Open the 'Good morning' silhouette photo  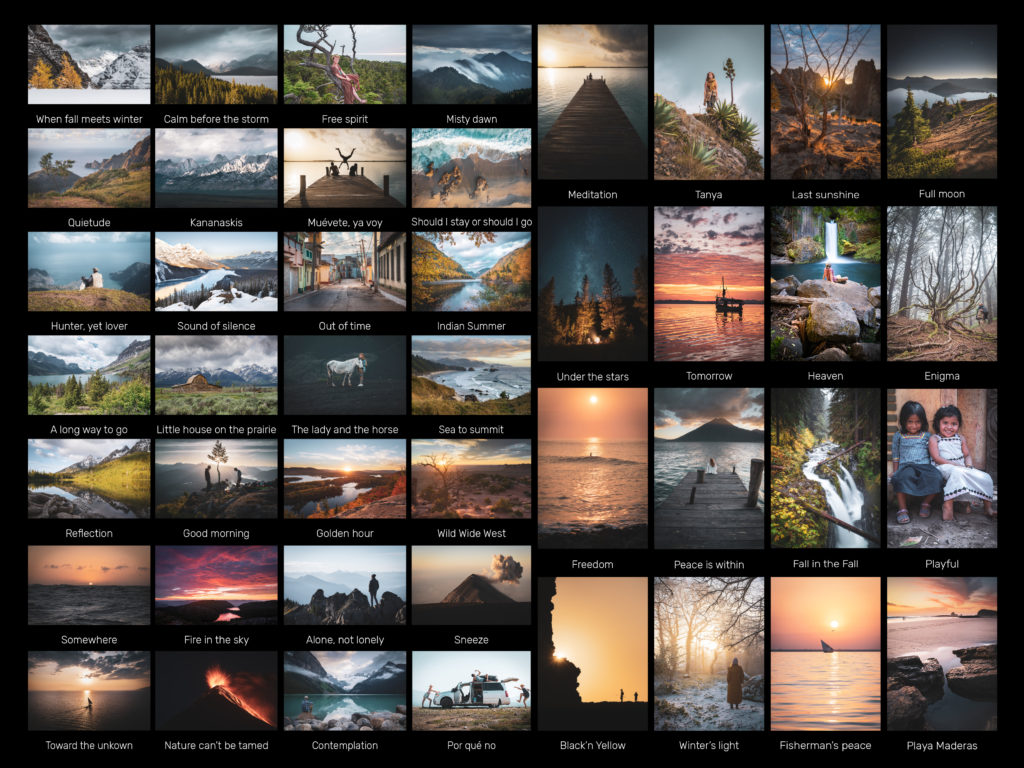[216, 479]
